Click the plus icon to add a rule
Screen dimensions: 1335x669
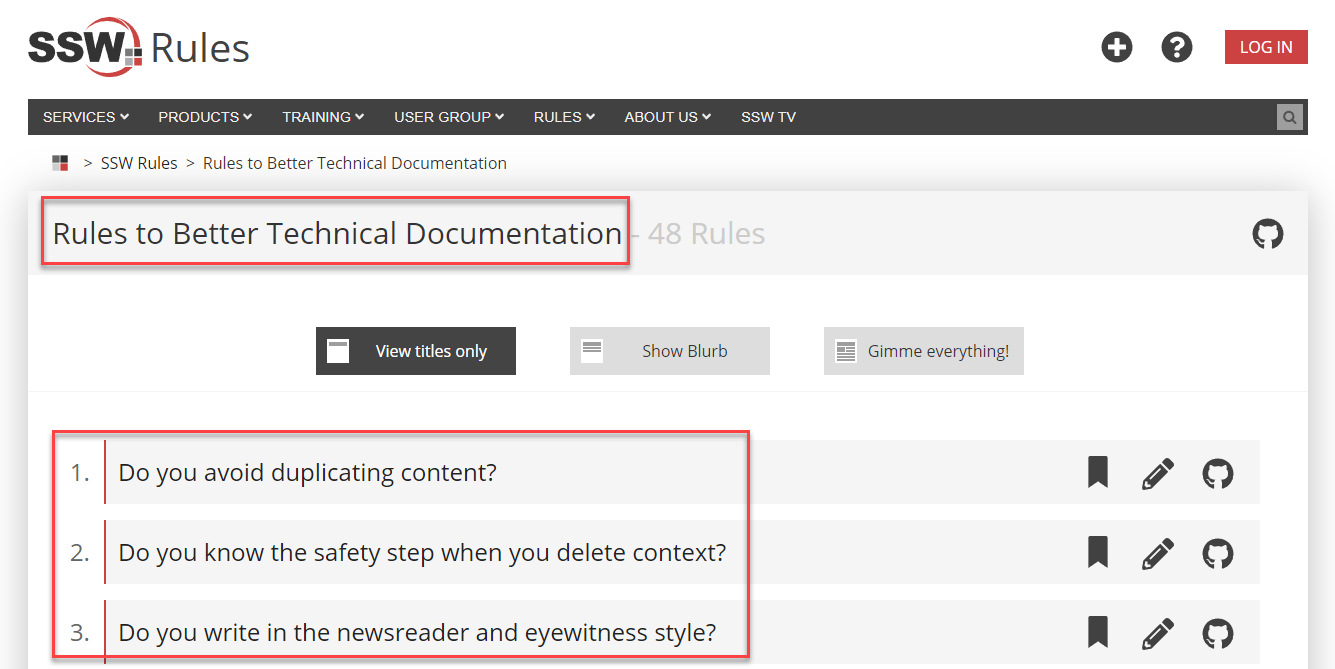(1116, 47)
